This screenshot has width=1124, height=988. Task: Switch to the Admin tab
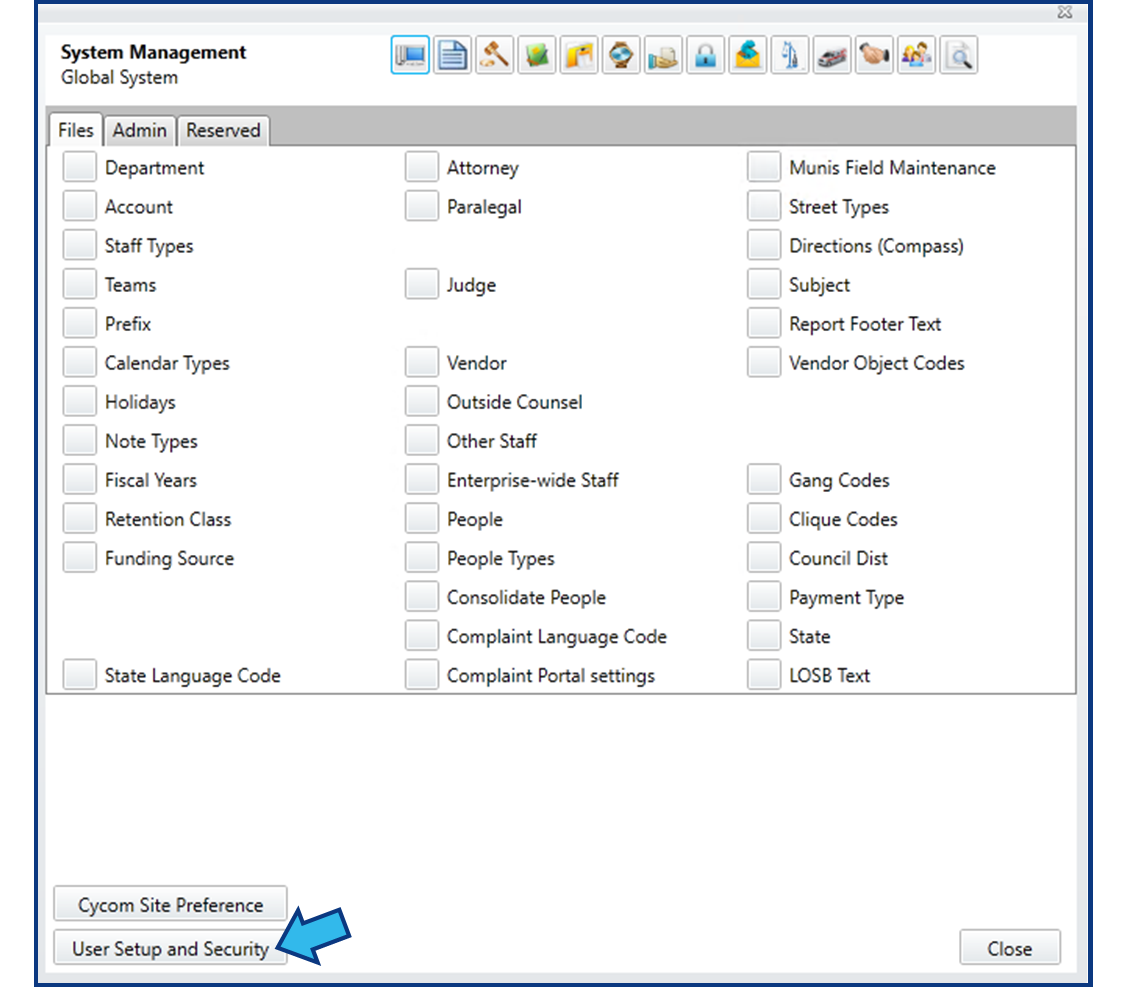pyautogui.click(x=140, y=130)
